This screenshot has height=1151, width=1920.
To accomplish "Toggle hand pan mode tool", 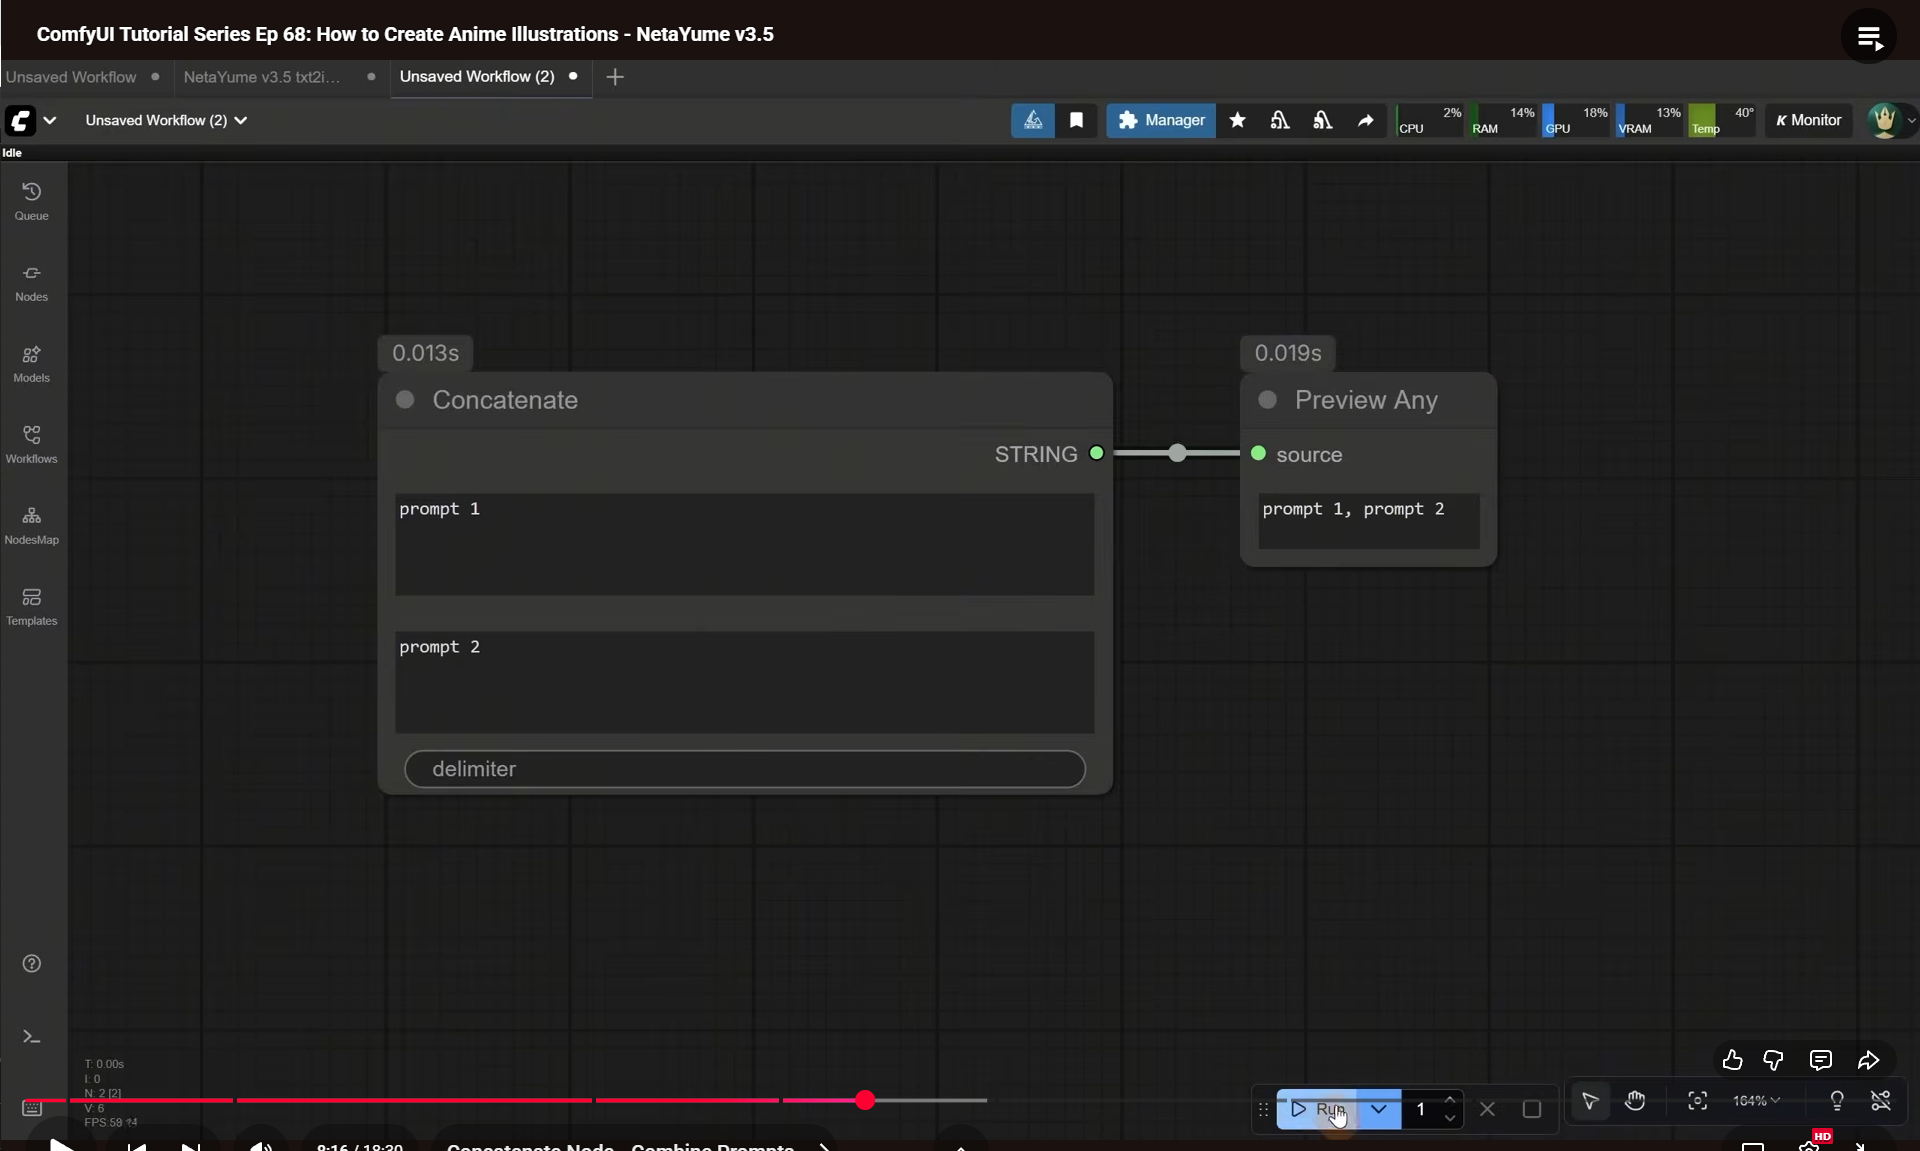I will pyautogui.click(x=1635, y=1101).
